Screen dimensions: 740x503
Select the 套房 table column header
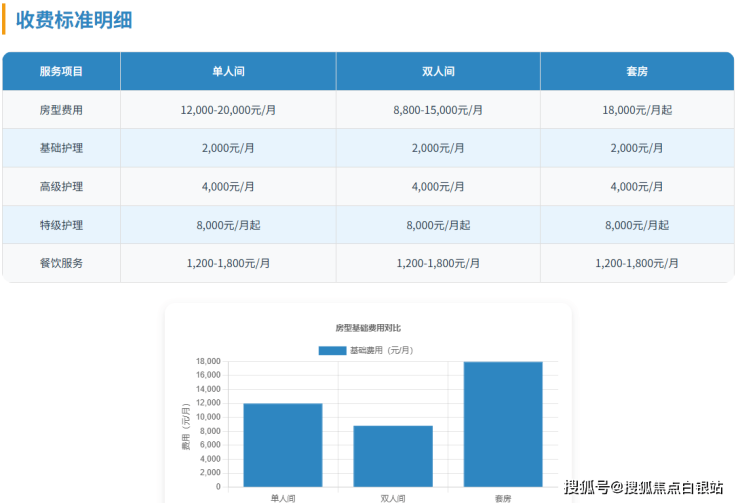(x=637, y=71)
